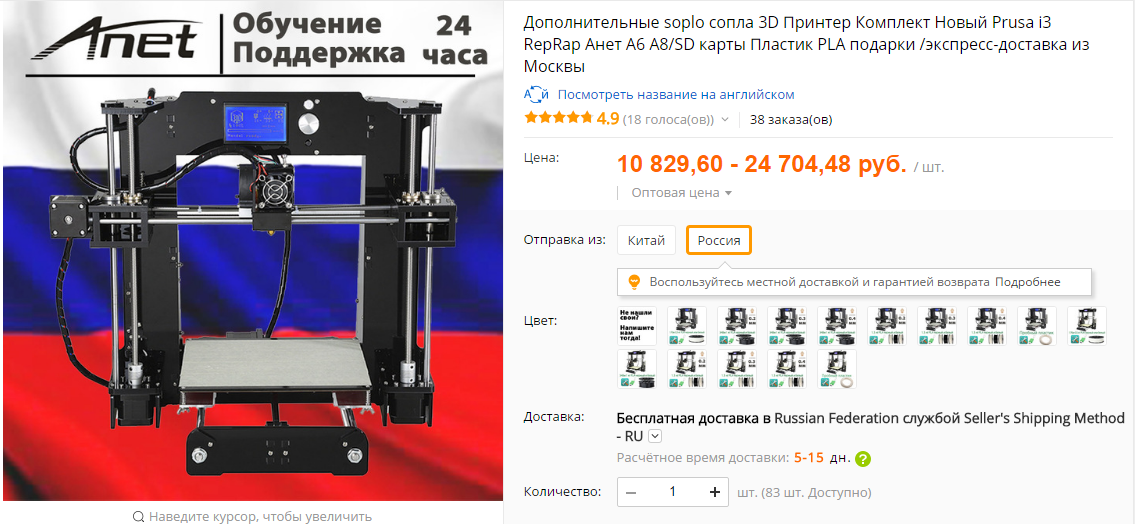Select Китай as shipping origin
This screenshot has width=1135, height=524.
click(x=646, y=240)
